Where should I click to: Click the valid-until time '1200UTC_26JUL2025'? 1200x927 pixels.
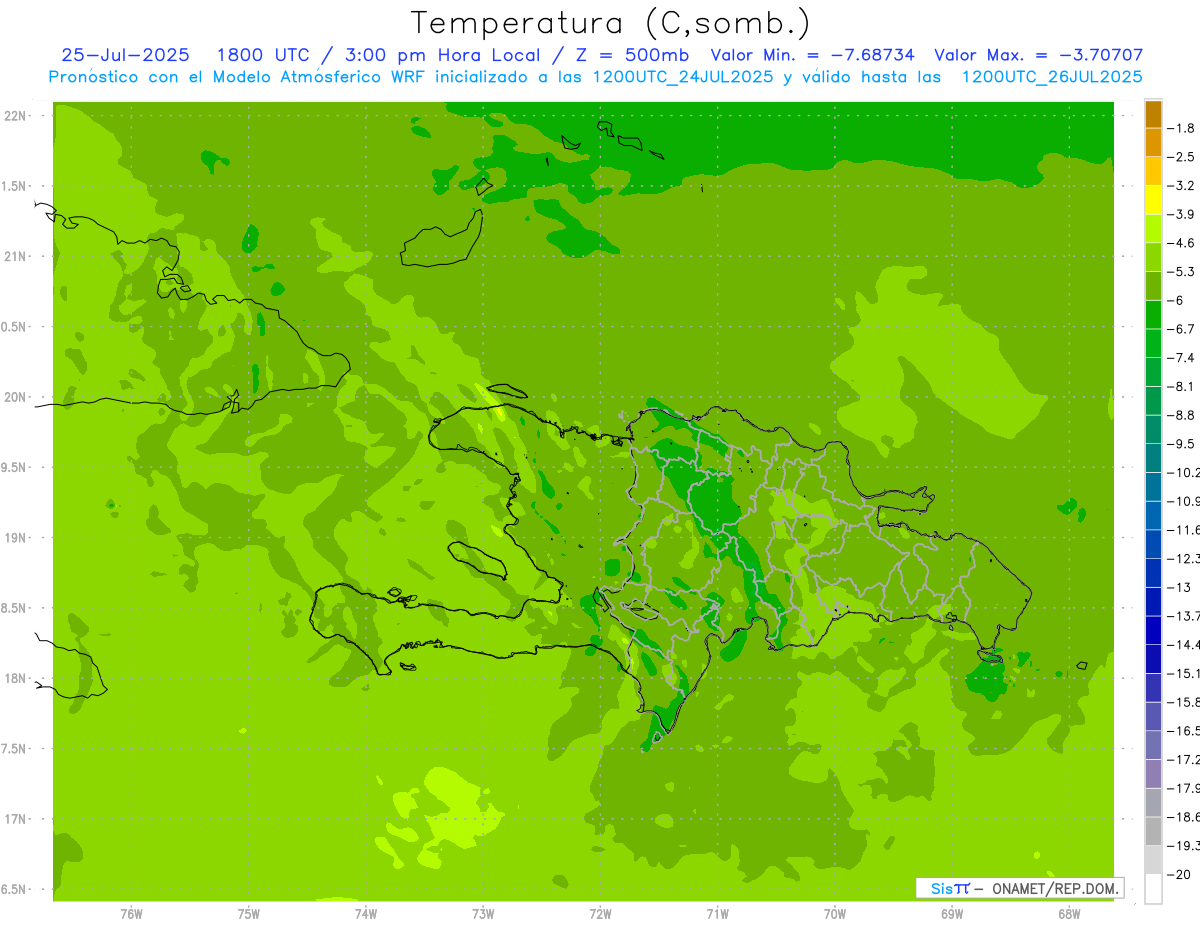1052,77
